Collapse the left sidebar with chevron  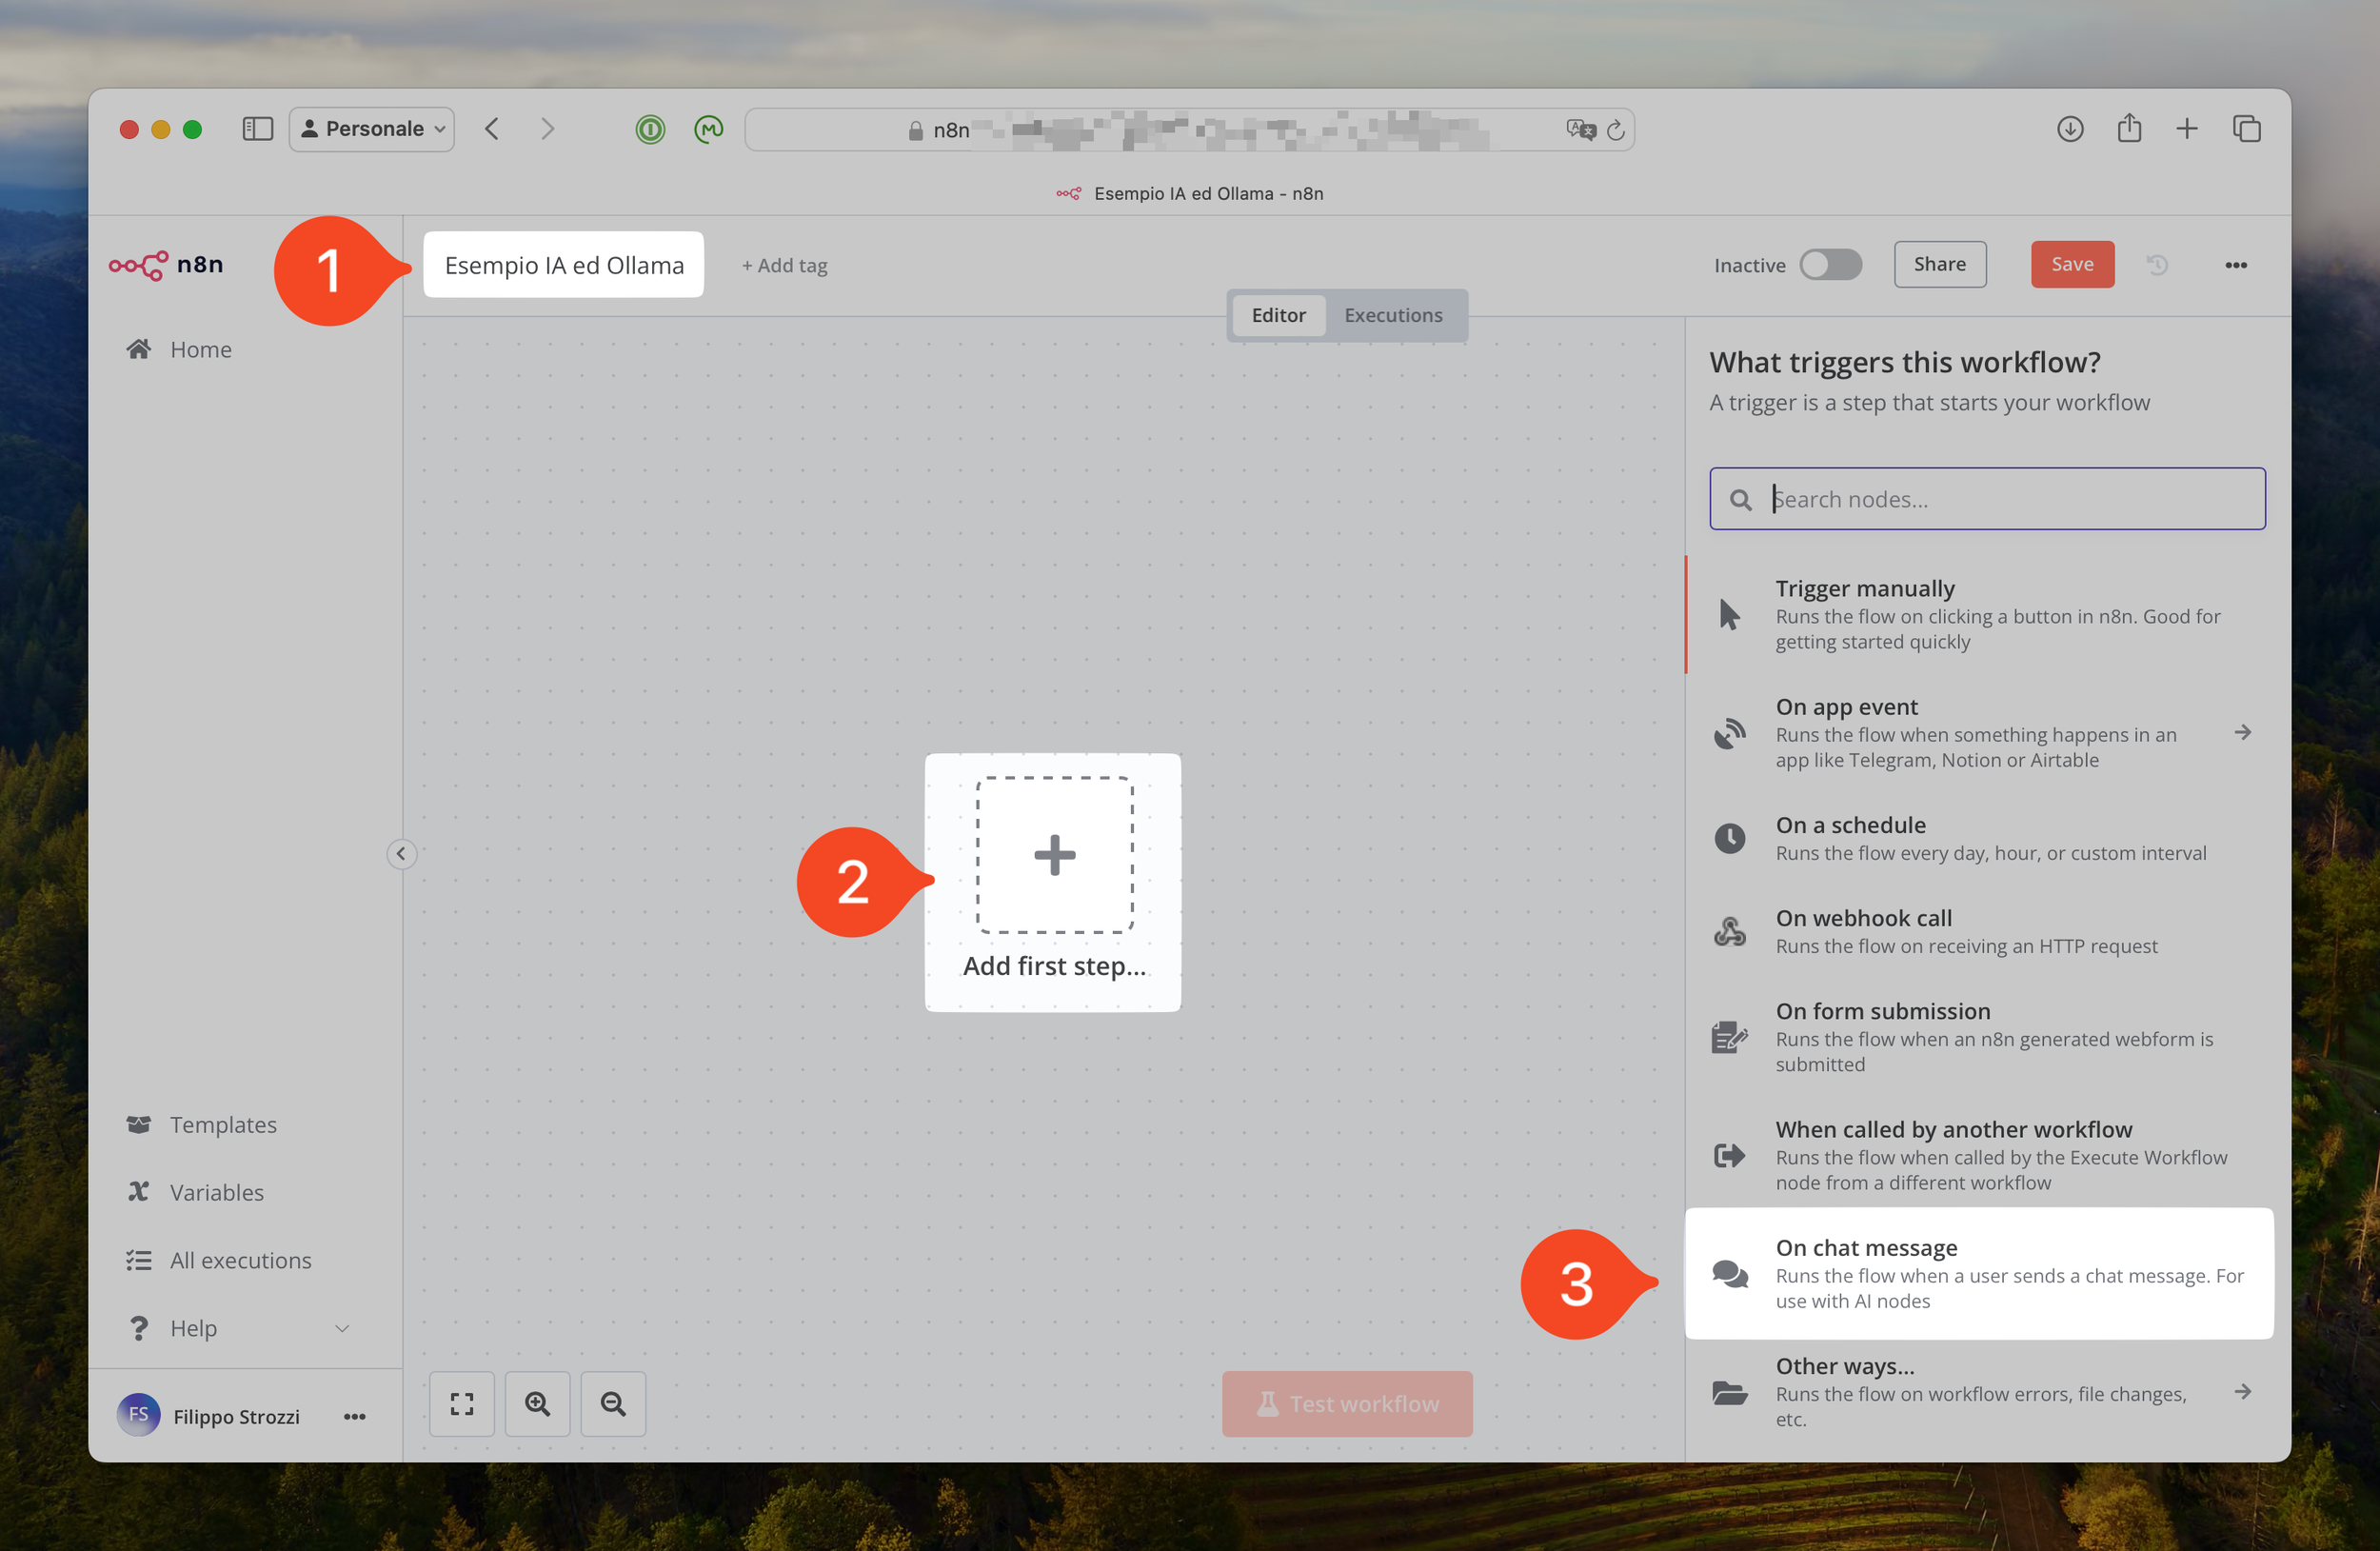click(401, 853)
